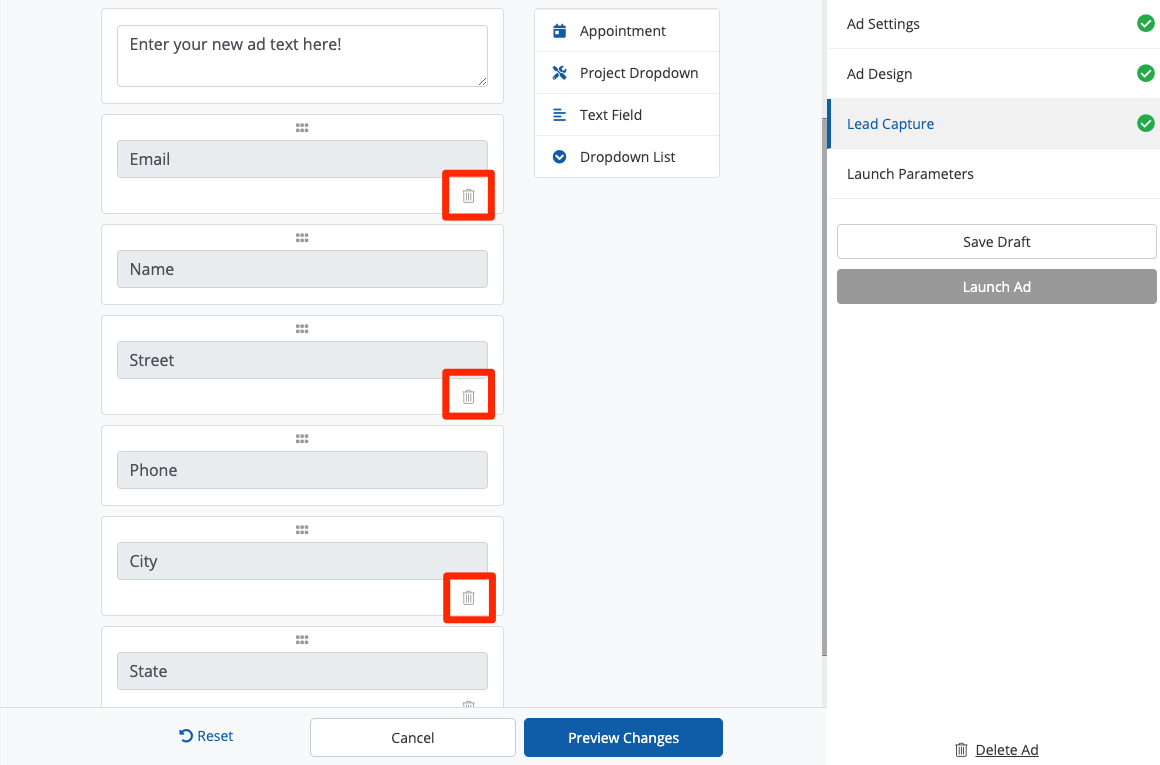This screenshot has height=765, width=1160.
Task: Delete the Street field with trash icon
Action: click(468, 396)
